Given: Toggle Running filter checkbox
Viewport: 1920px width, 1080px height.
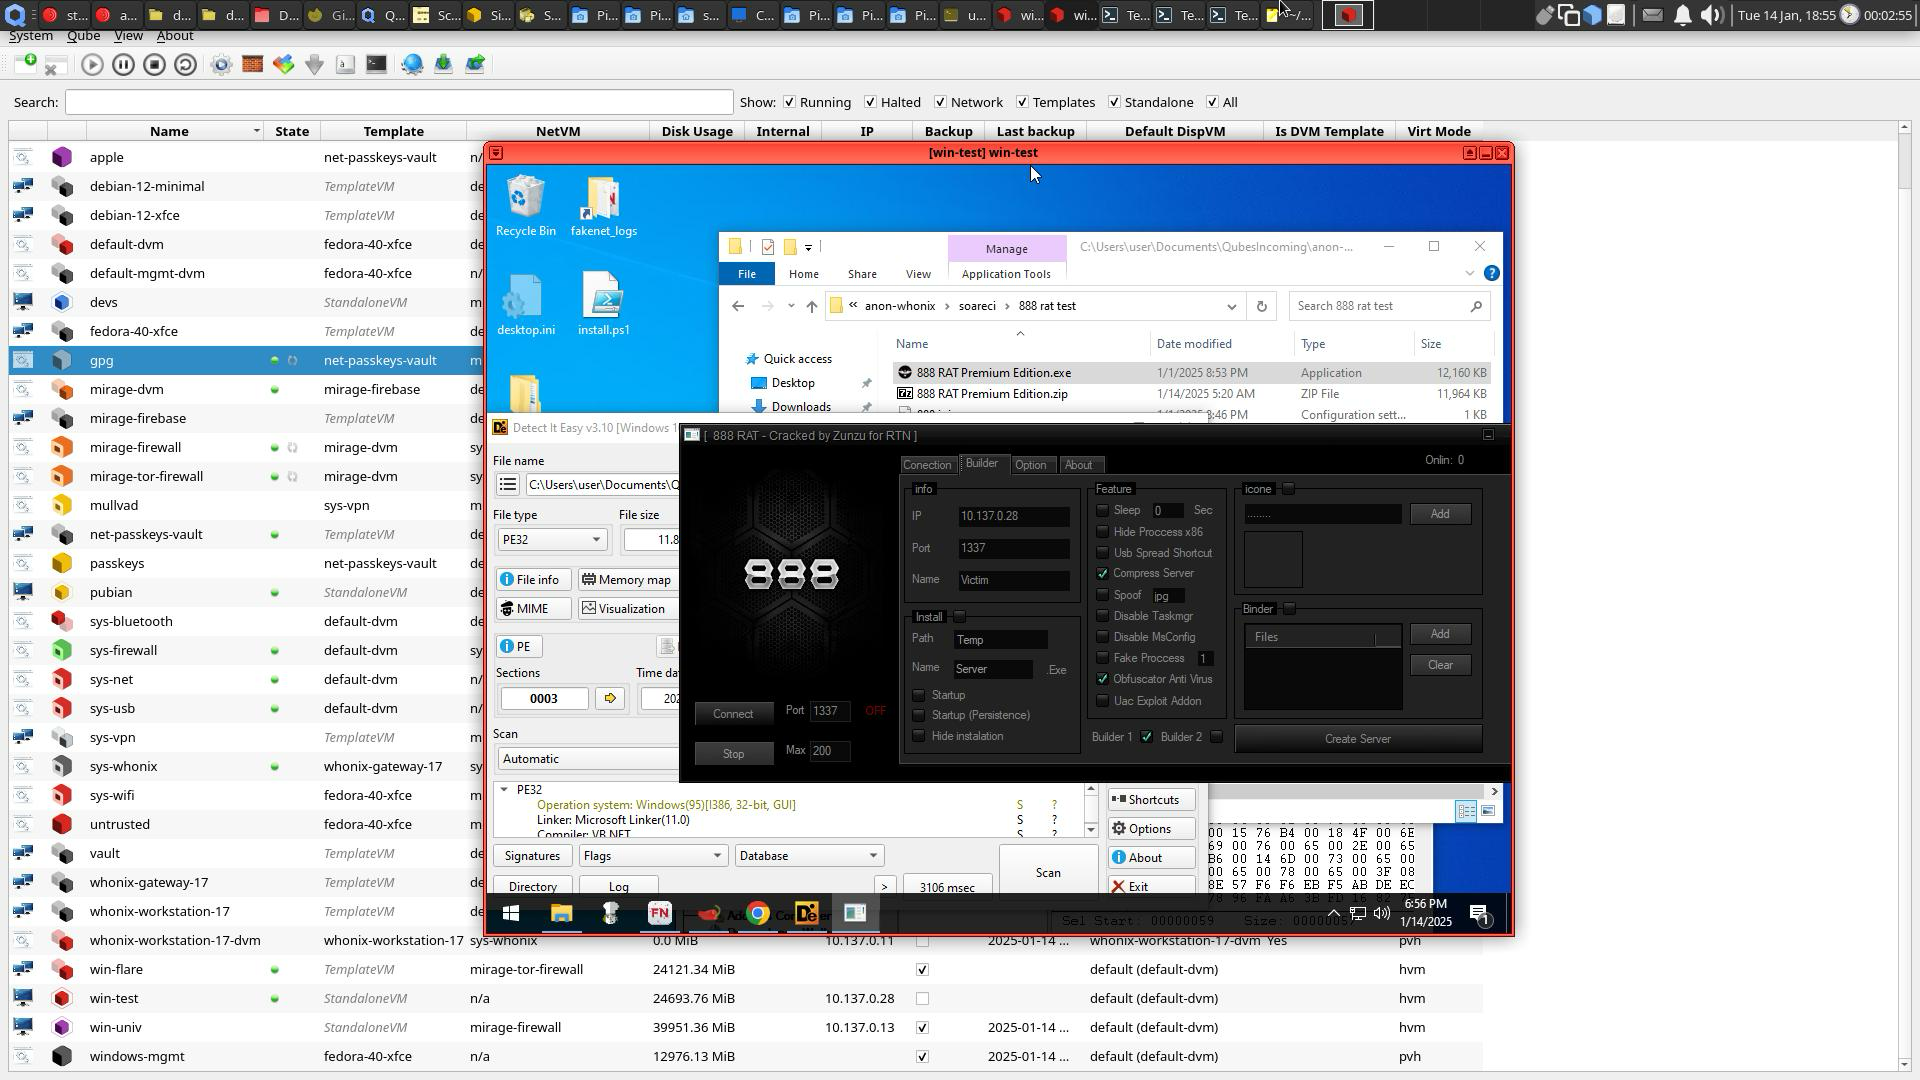Looking at the screenshot, I should pyautogui.click(x=790, y=102).
